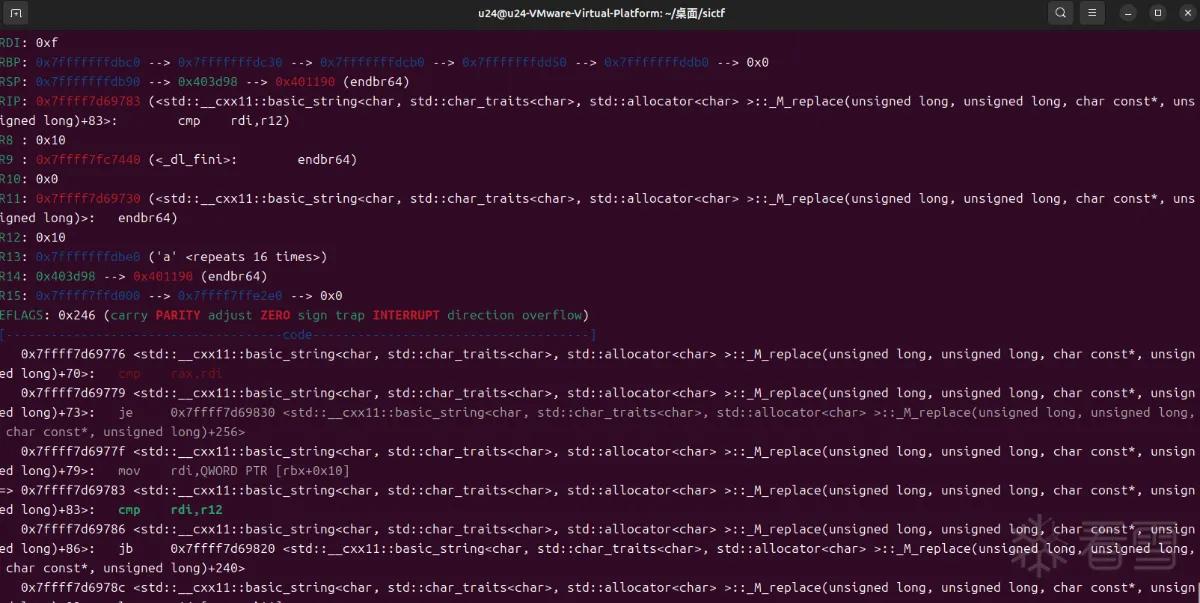This screenshot has width=1200, height=603.
Task: Open the hamburger menu in title bar
Action: (1093, 13)
